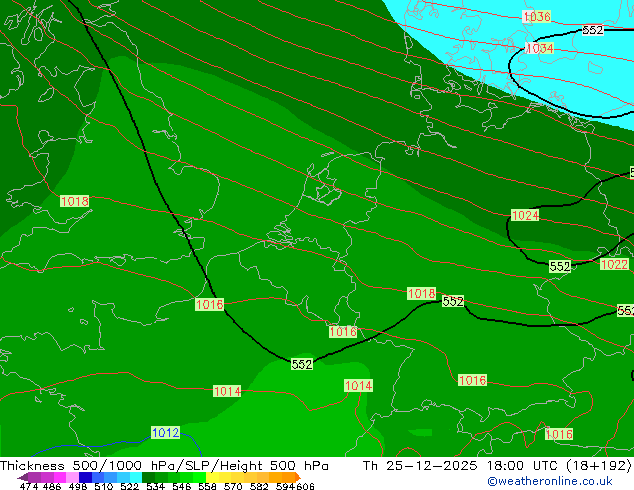Screen dimensions: 634x490
Task: Click the '582' legend value
Action: click(x=259, y=486)
